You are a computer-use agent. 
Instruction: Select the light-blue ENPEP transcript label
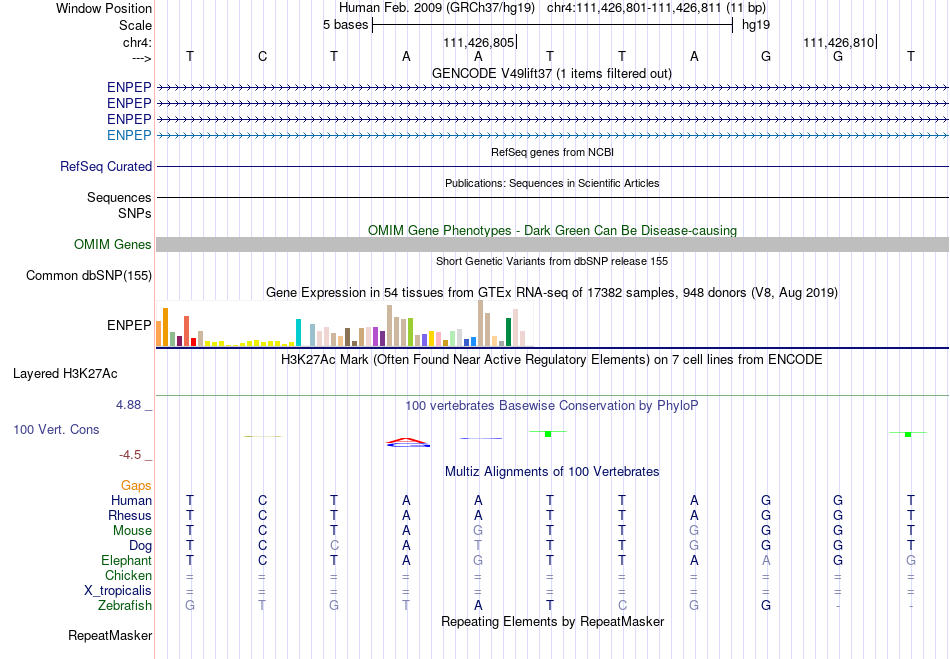(129, 135)
